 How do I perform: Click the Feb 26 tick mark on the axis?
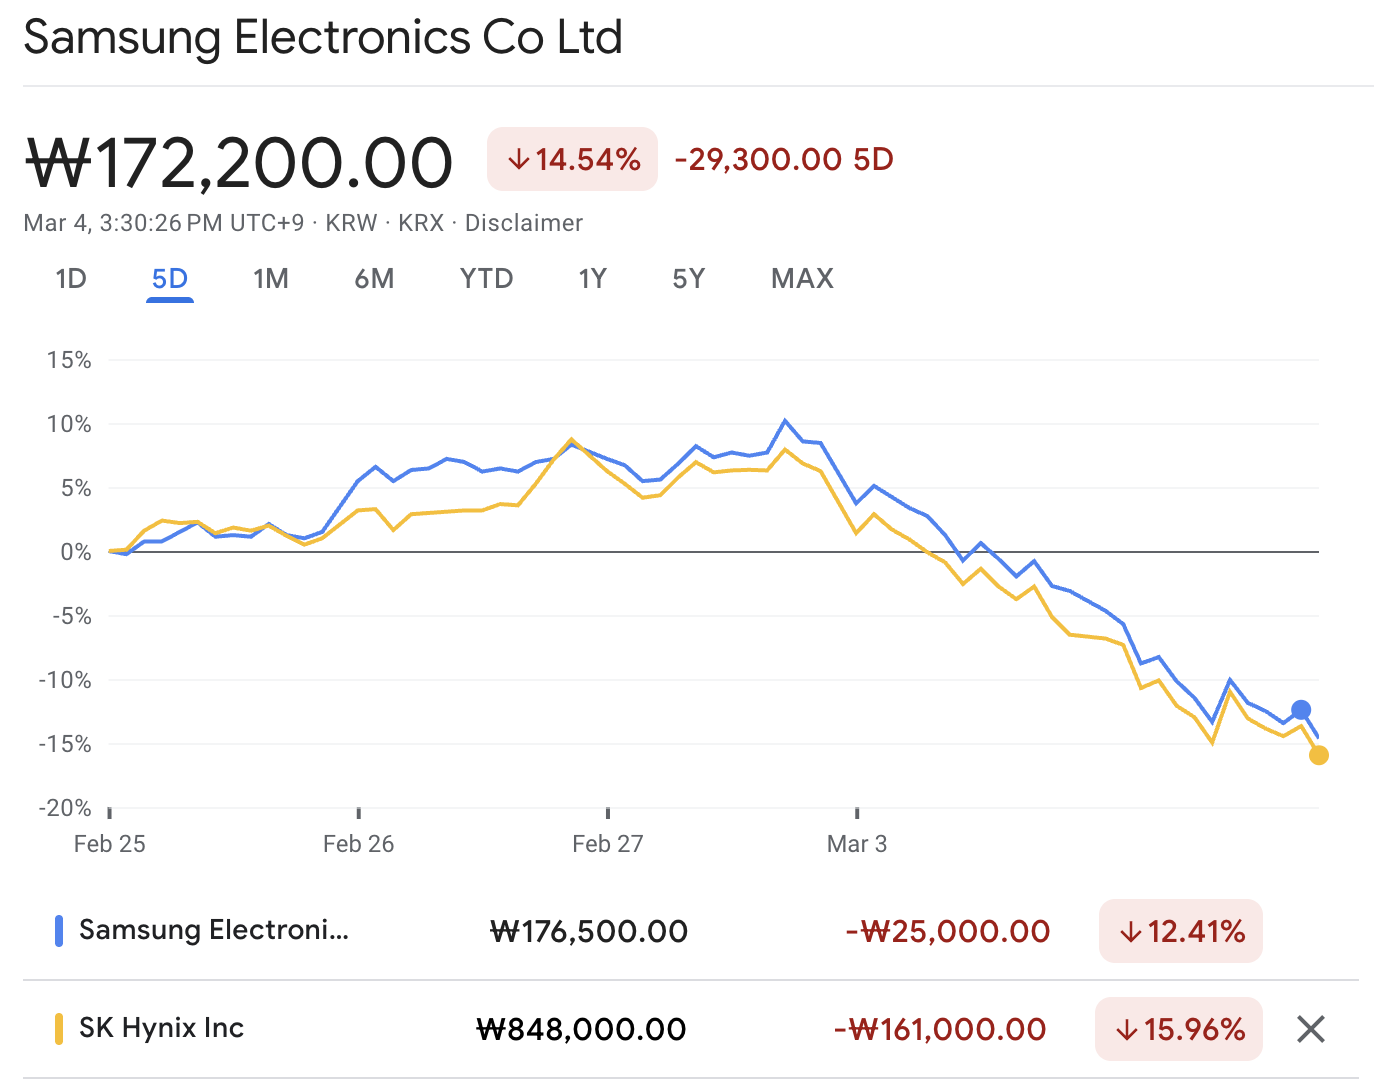click(x=358, y=815)
